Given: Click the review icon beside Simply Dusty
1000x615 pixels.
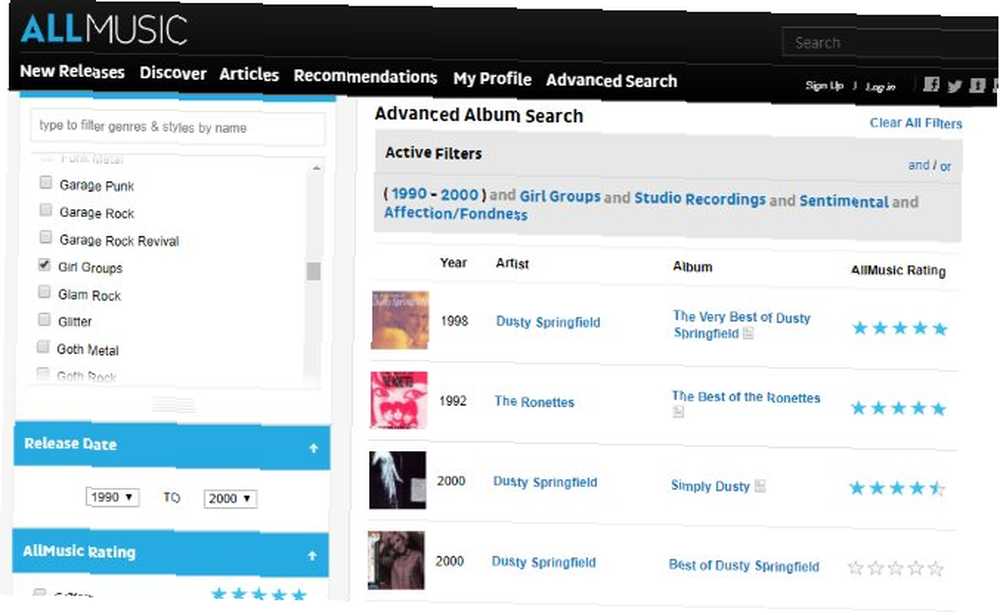Looking at the screenshot, I should coord(760,486).
